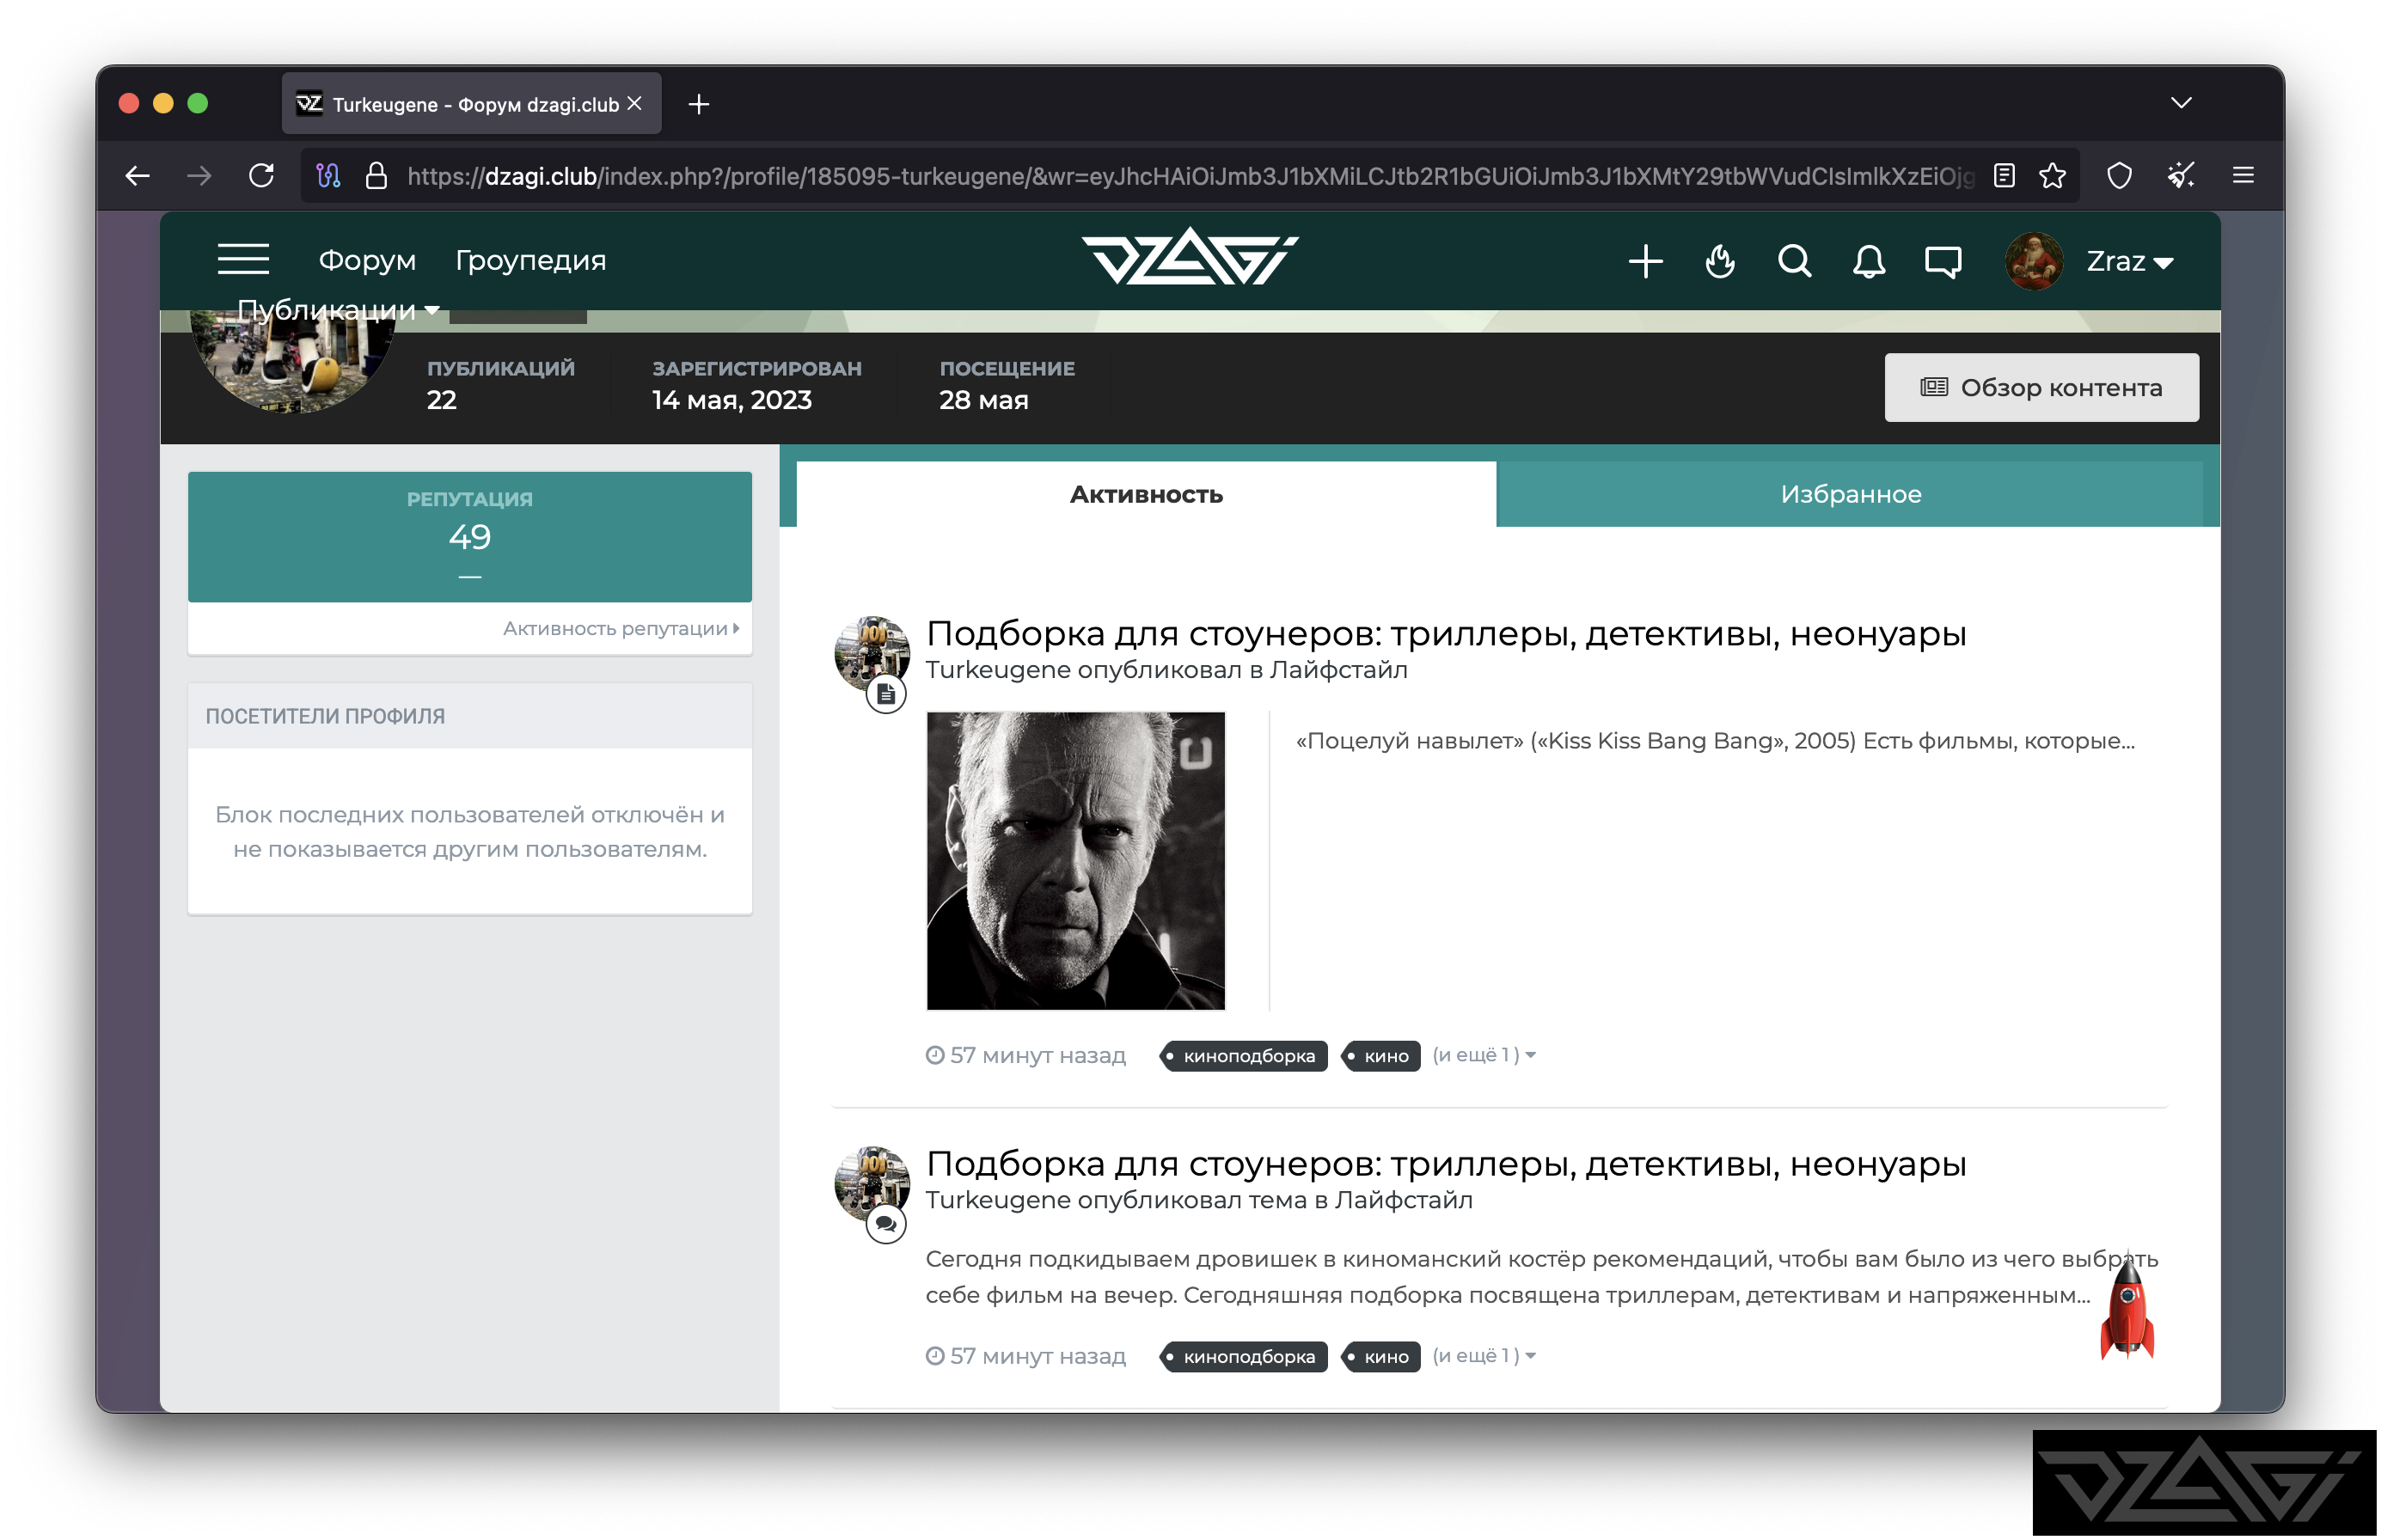
Task: Click the browser forward arrow
Action: 199,176
